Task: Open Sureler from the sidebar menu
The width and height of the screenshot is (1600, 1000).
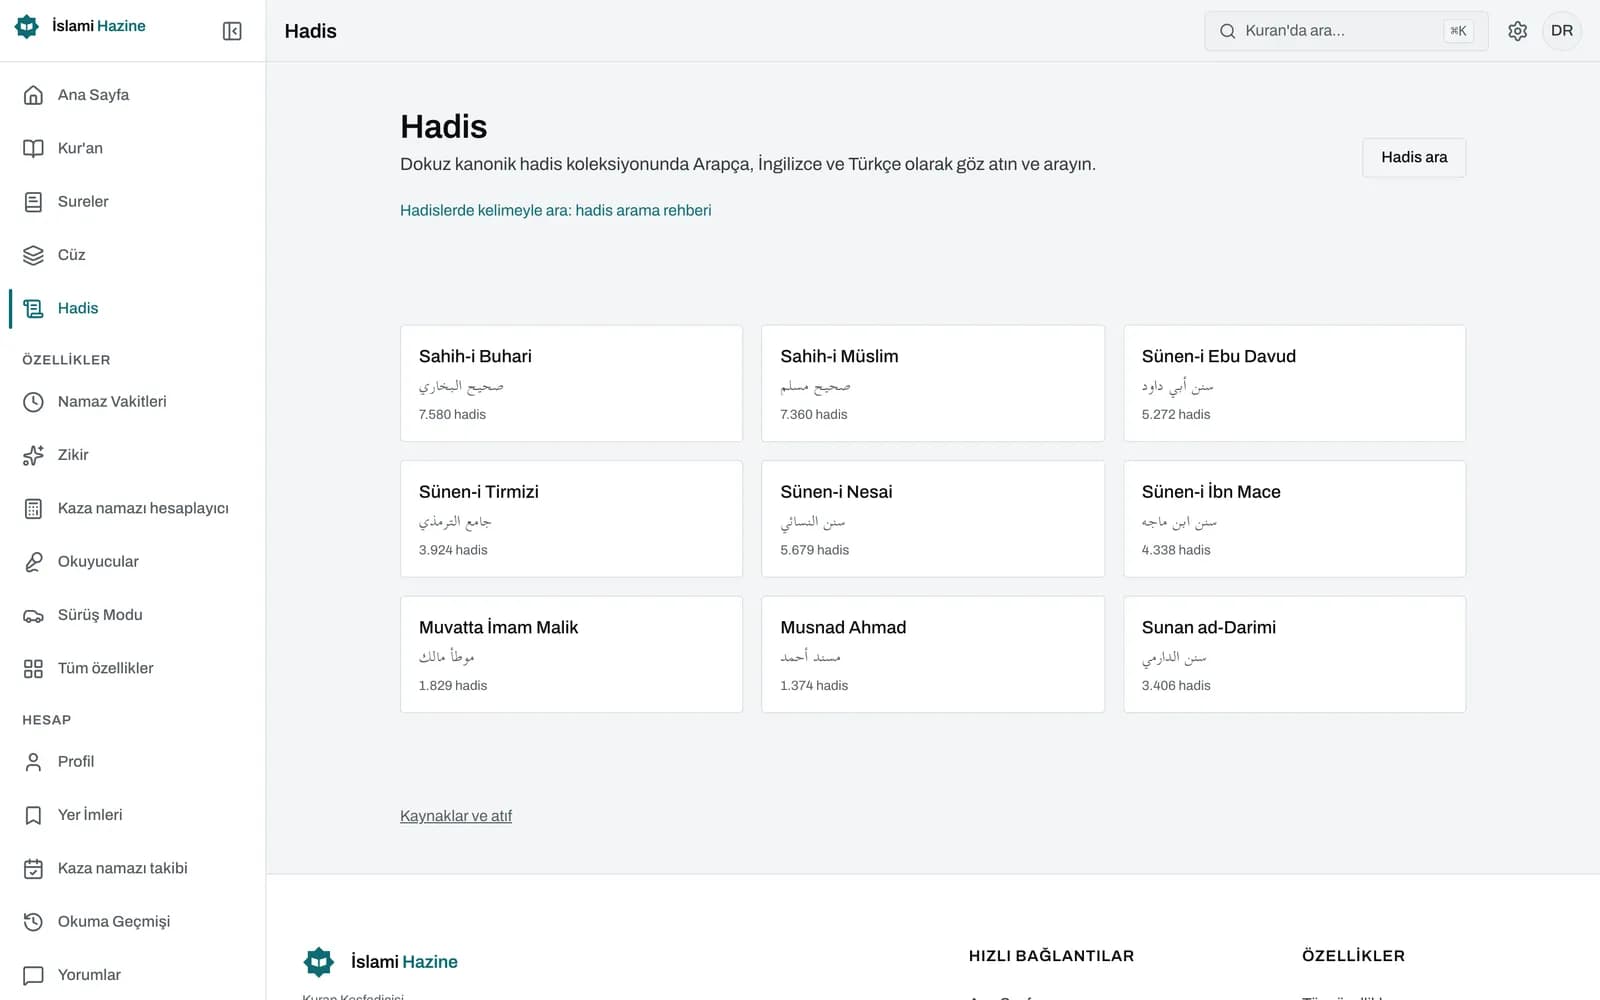Action: (x=132, y=202)
